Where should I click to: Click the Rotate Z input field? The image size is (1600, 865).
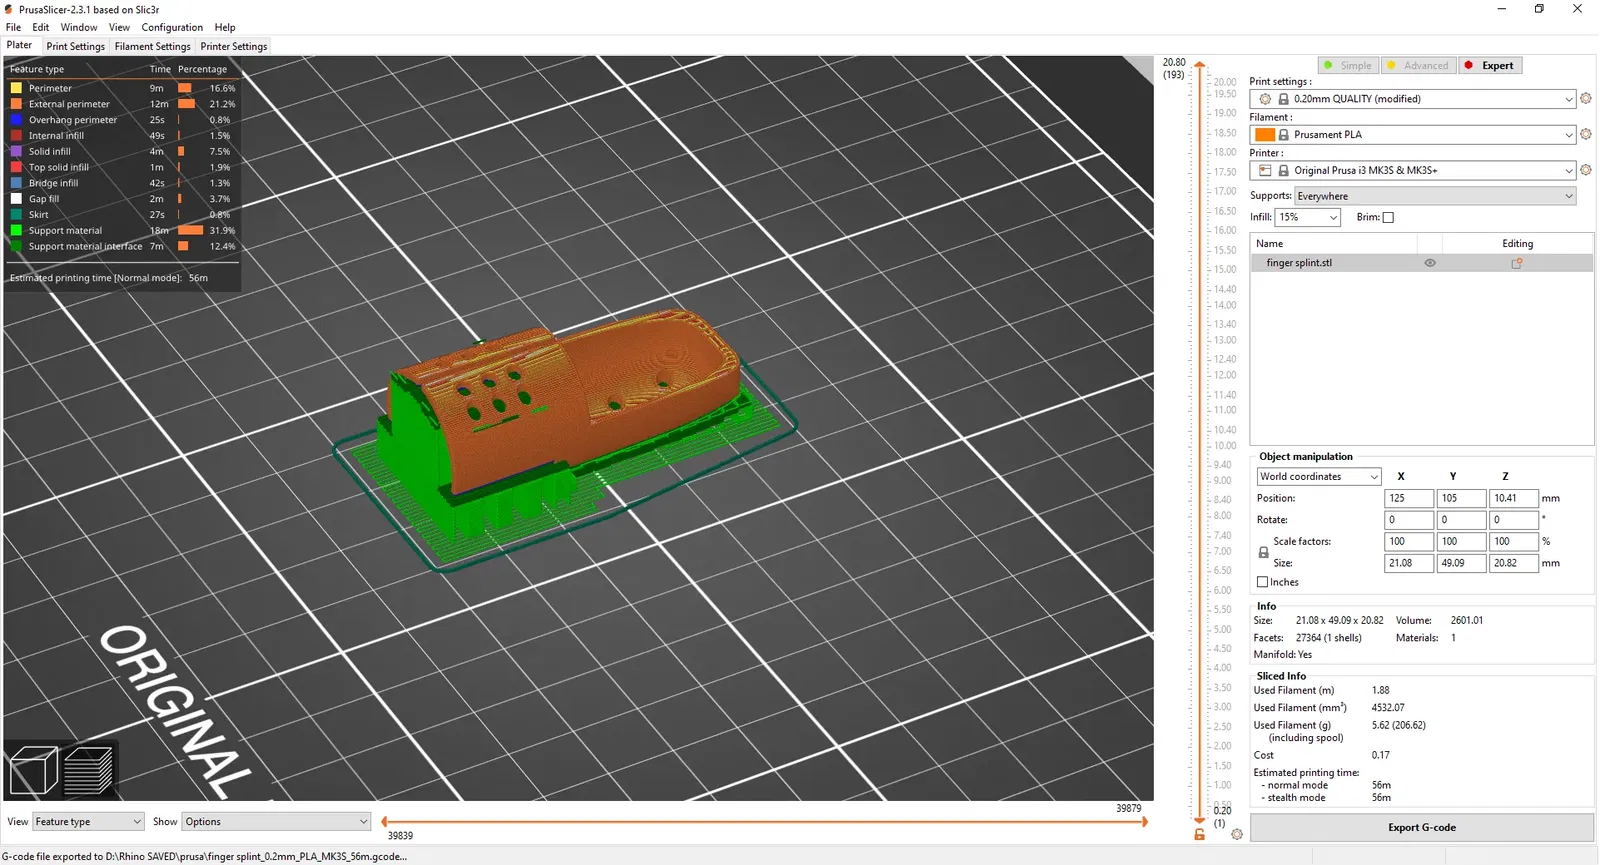click(x=1513, y=520)
